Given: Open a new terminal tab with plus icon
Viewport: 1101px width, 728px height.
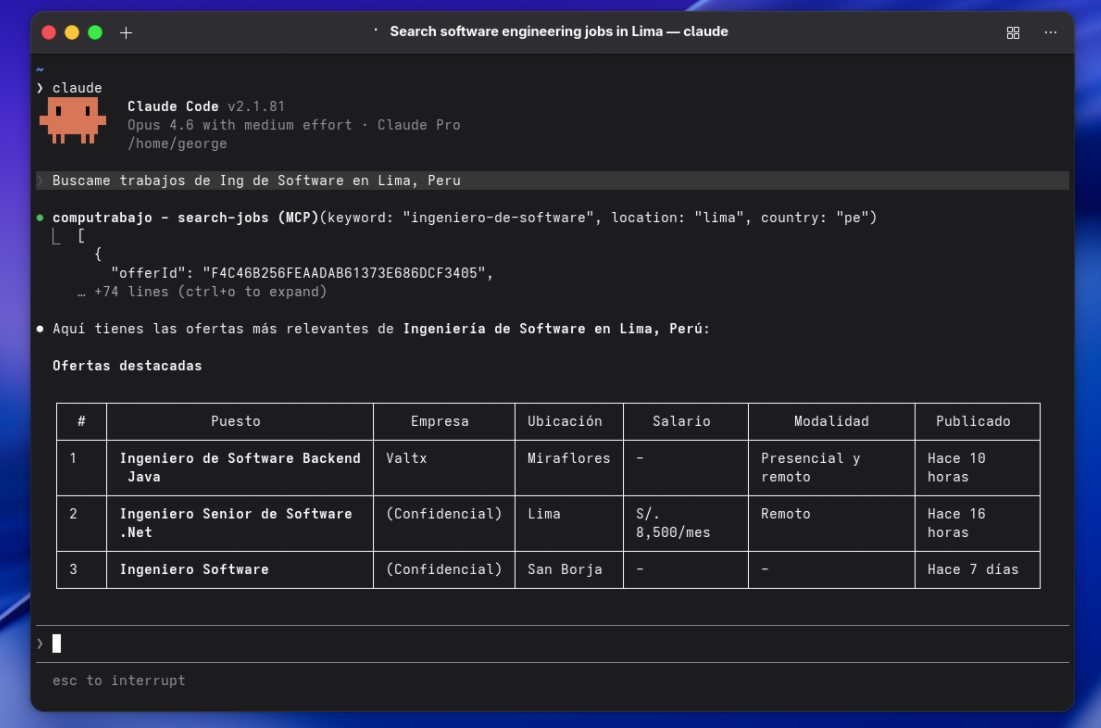Looking at the screenshot, I should tap(126, 32).
